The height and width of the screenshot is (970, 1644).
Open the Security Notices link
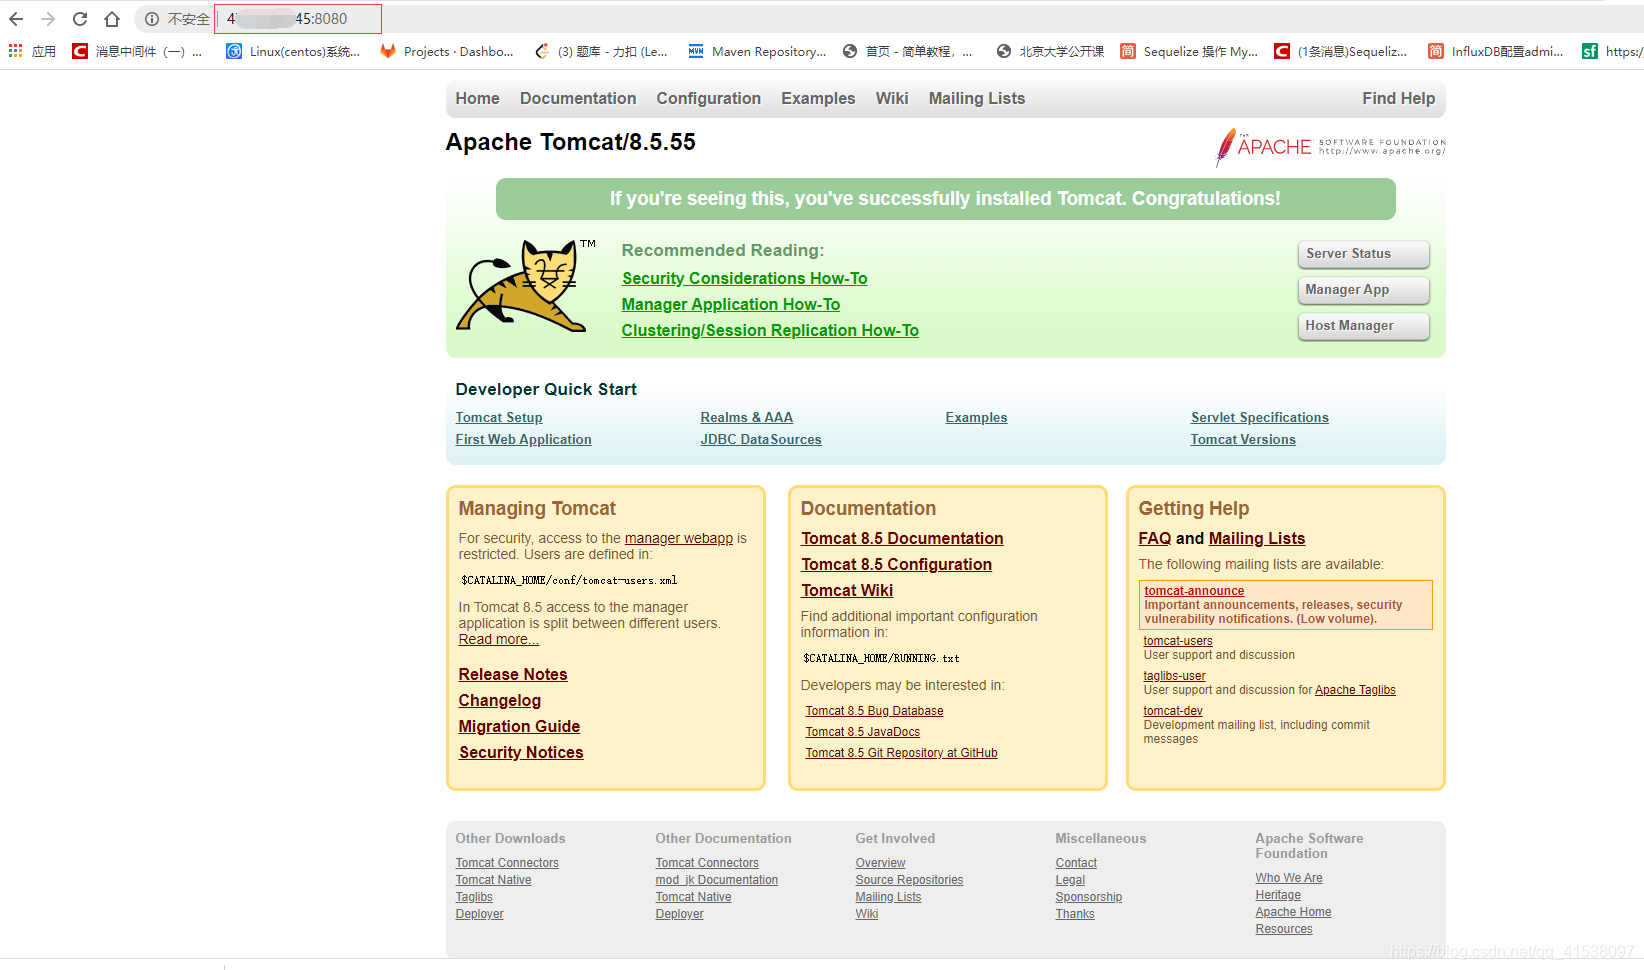(x=521, y=752)
